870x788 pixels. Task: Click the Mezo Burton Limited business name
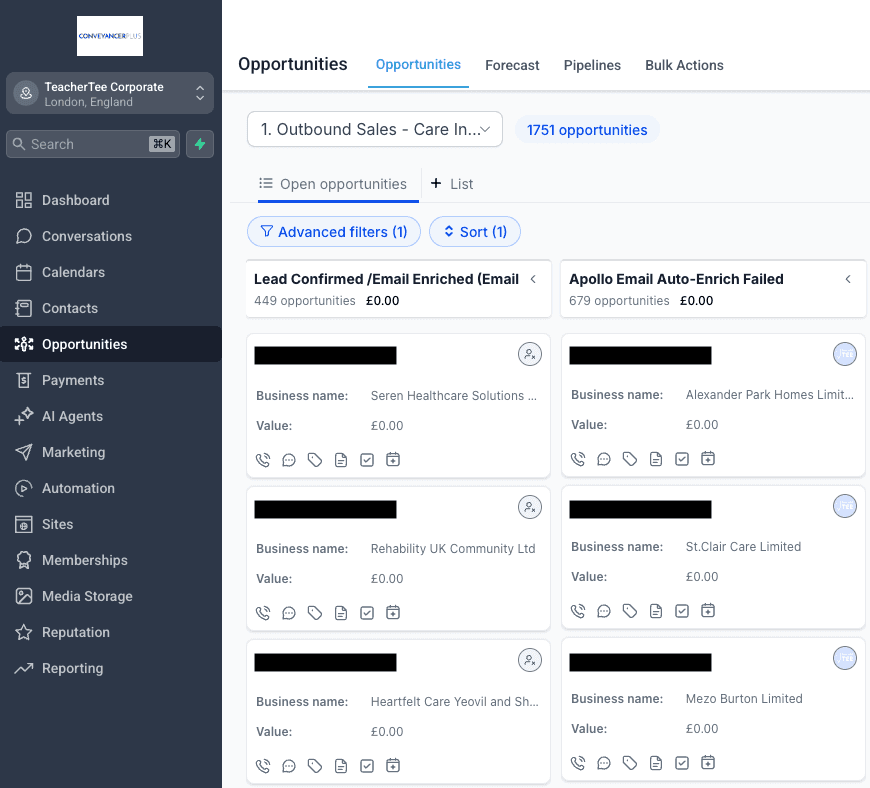(x=744, y=699)
